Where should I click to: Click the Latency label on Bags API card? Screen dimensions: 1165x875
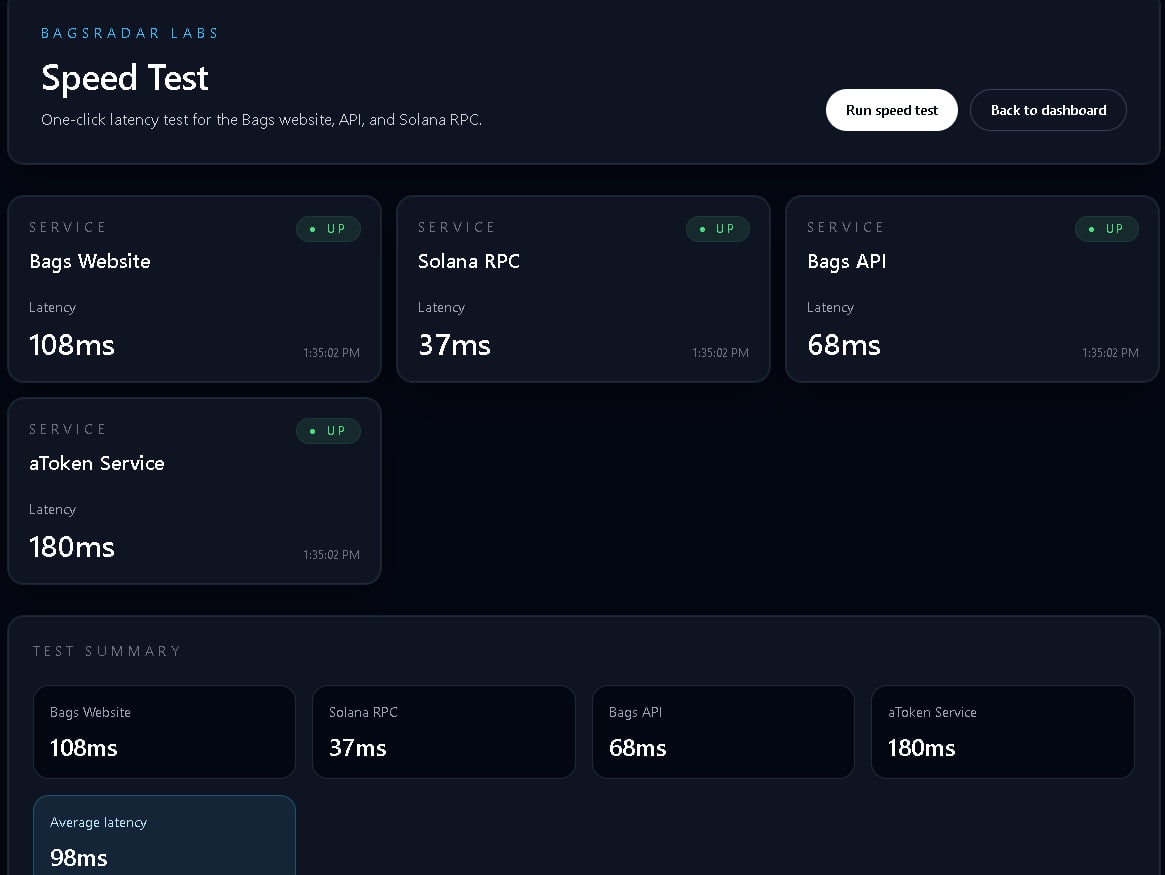tap(831, 308)
